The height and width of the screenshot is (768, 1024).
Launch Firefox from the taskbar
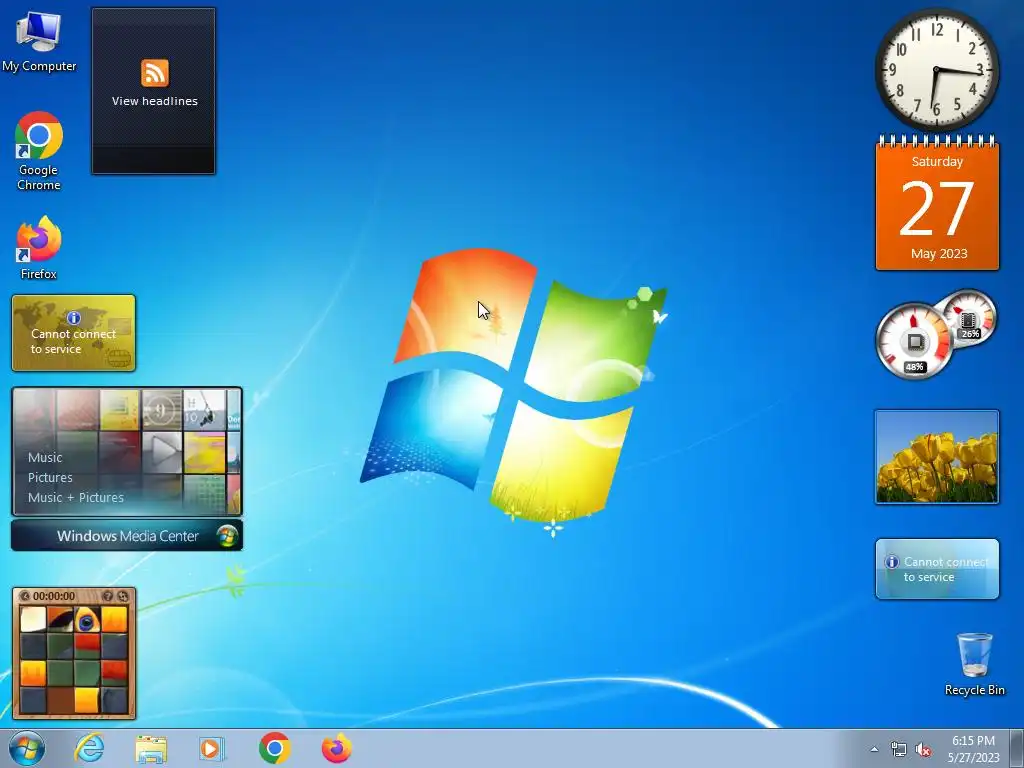336,748
